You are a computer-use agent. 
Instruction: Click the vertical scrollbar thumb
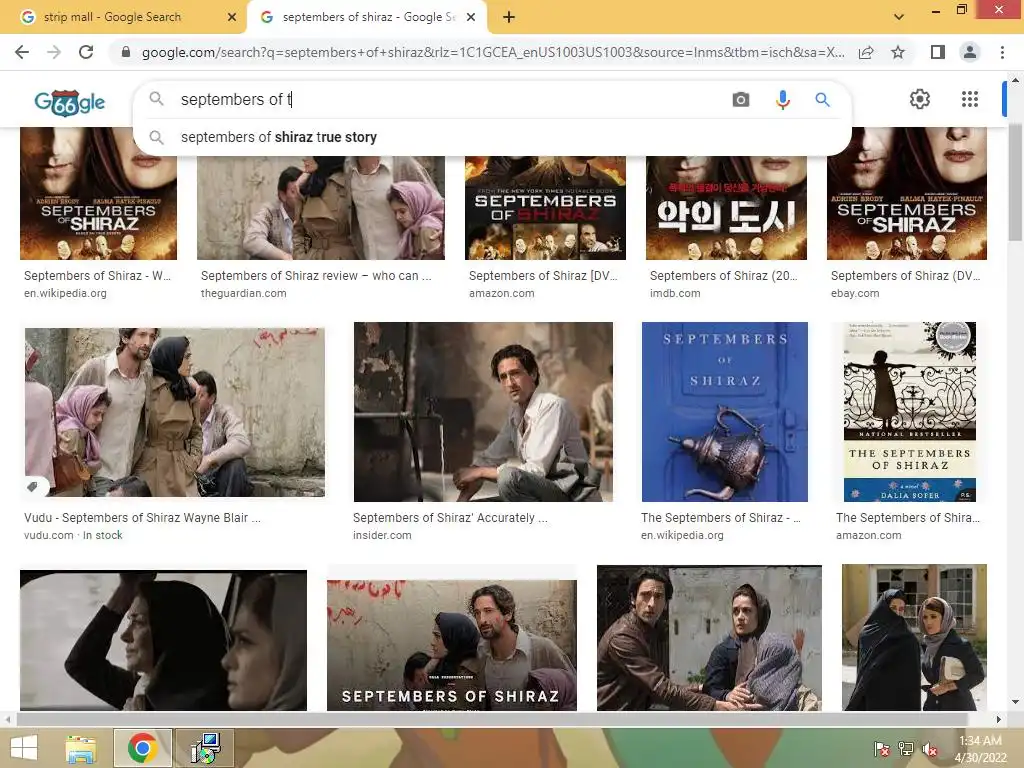(x=1015, y=183)
